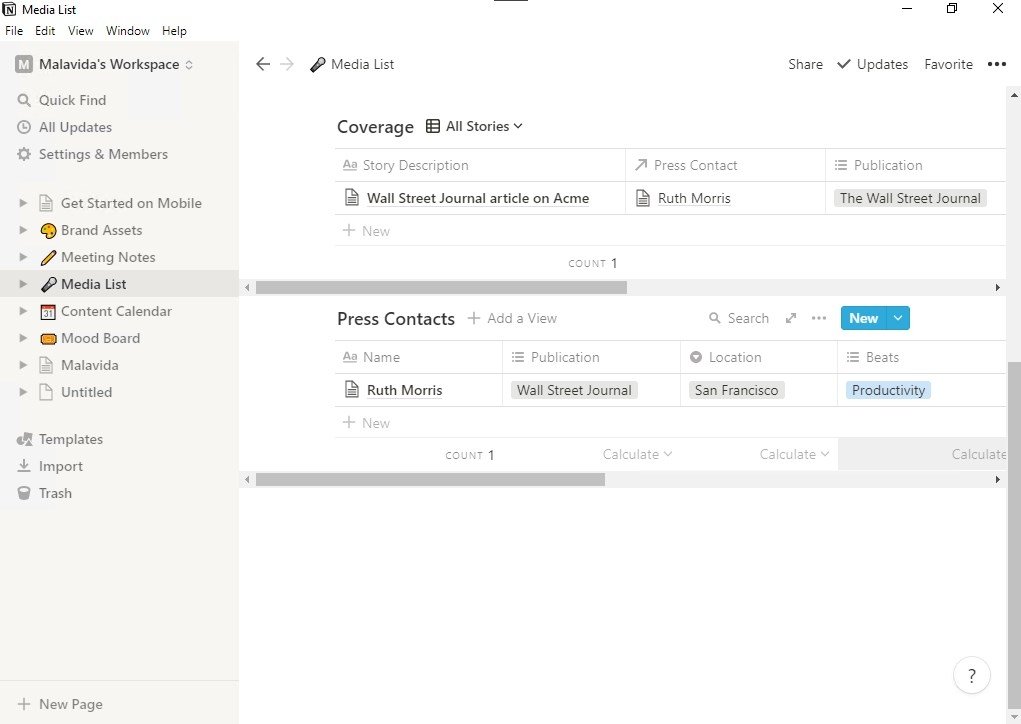Screen dimensions: 1021x724
Task: Open the Calculate dropdown under Publication column
Action: coord(637,454)
